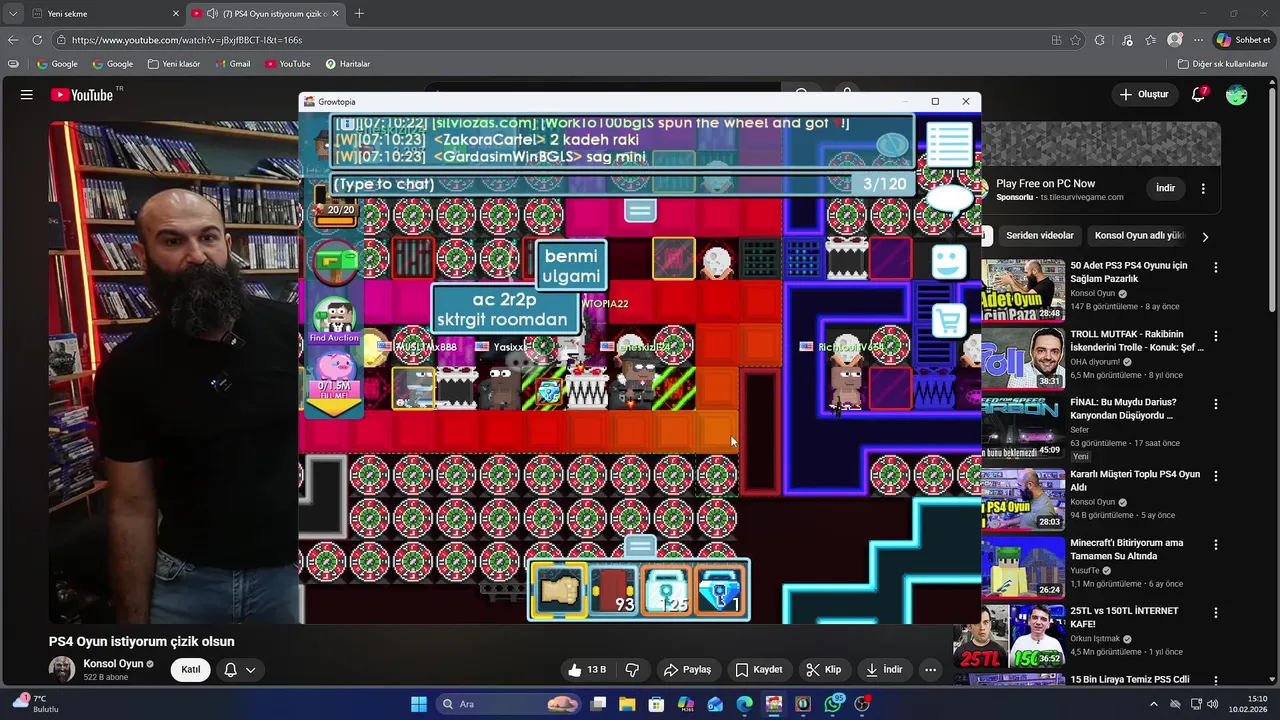This screenshot has width=1280, height=720.
Task: Open Minecraft'ı Bitiriyorum video thumbnail
Action: [1023, 566]
